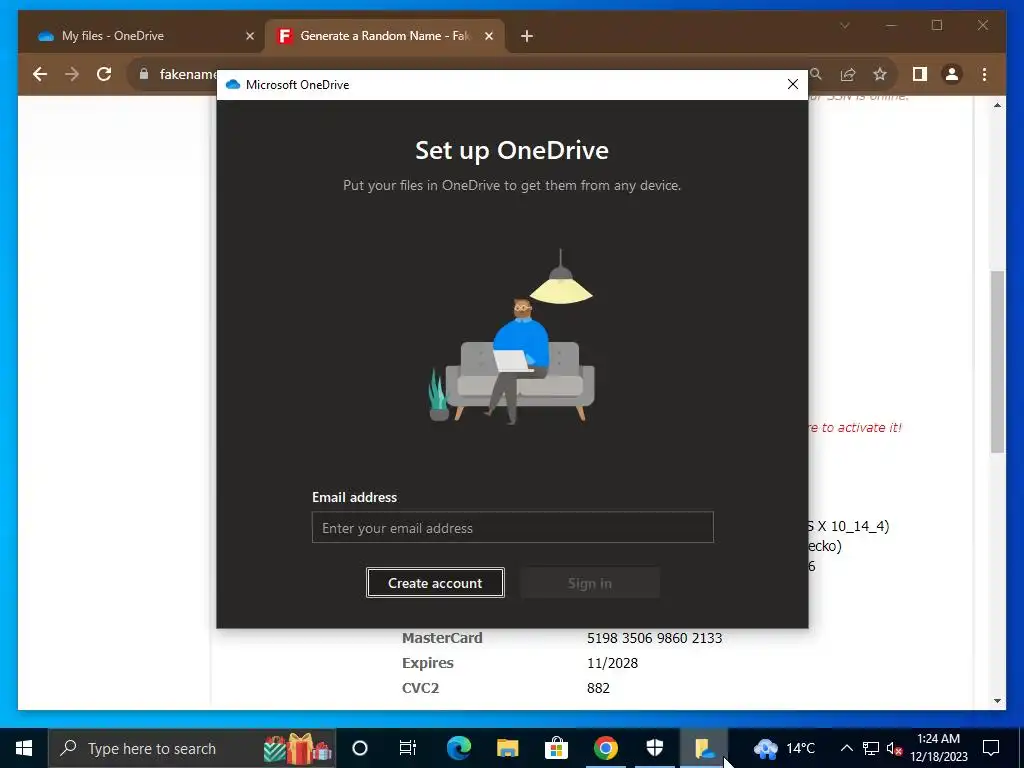Close the Microsoft OneDrive setup dialog
This screenshot has height=768, width=1024.
[793, 84]
